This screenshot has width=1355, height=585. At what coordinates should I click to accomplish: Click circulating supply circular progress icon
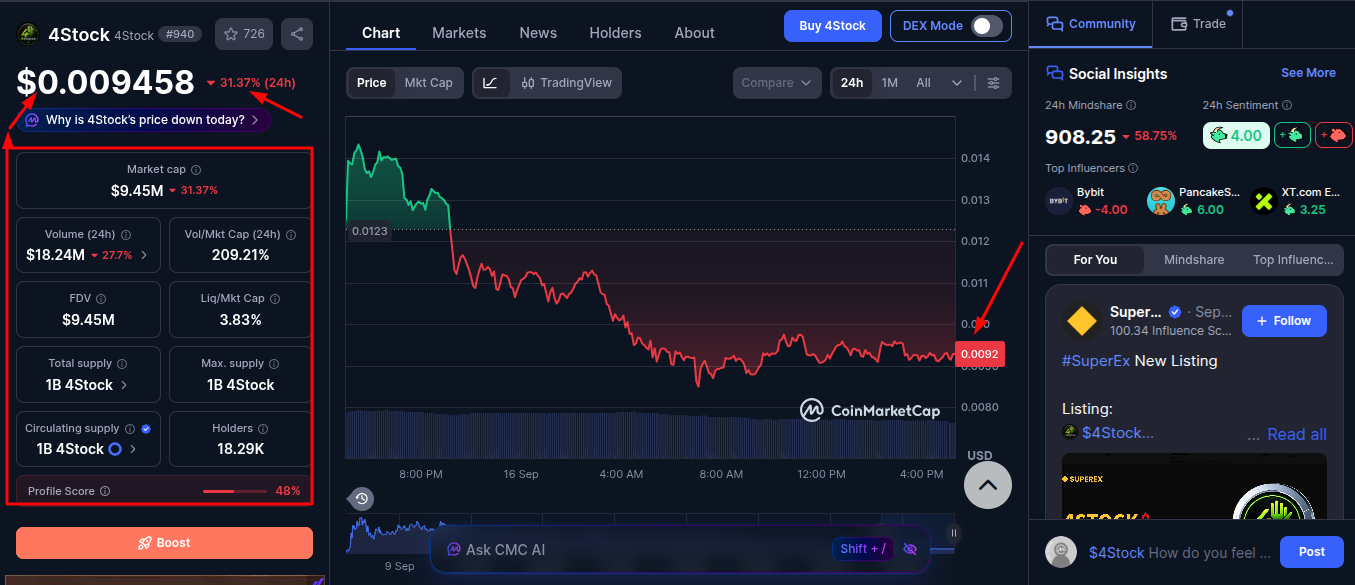tap(115, 449)
